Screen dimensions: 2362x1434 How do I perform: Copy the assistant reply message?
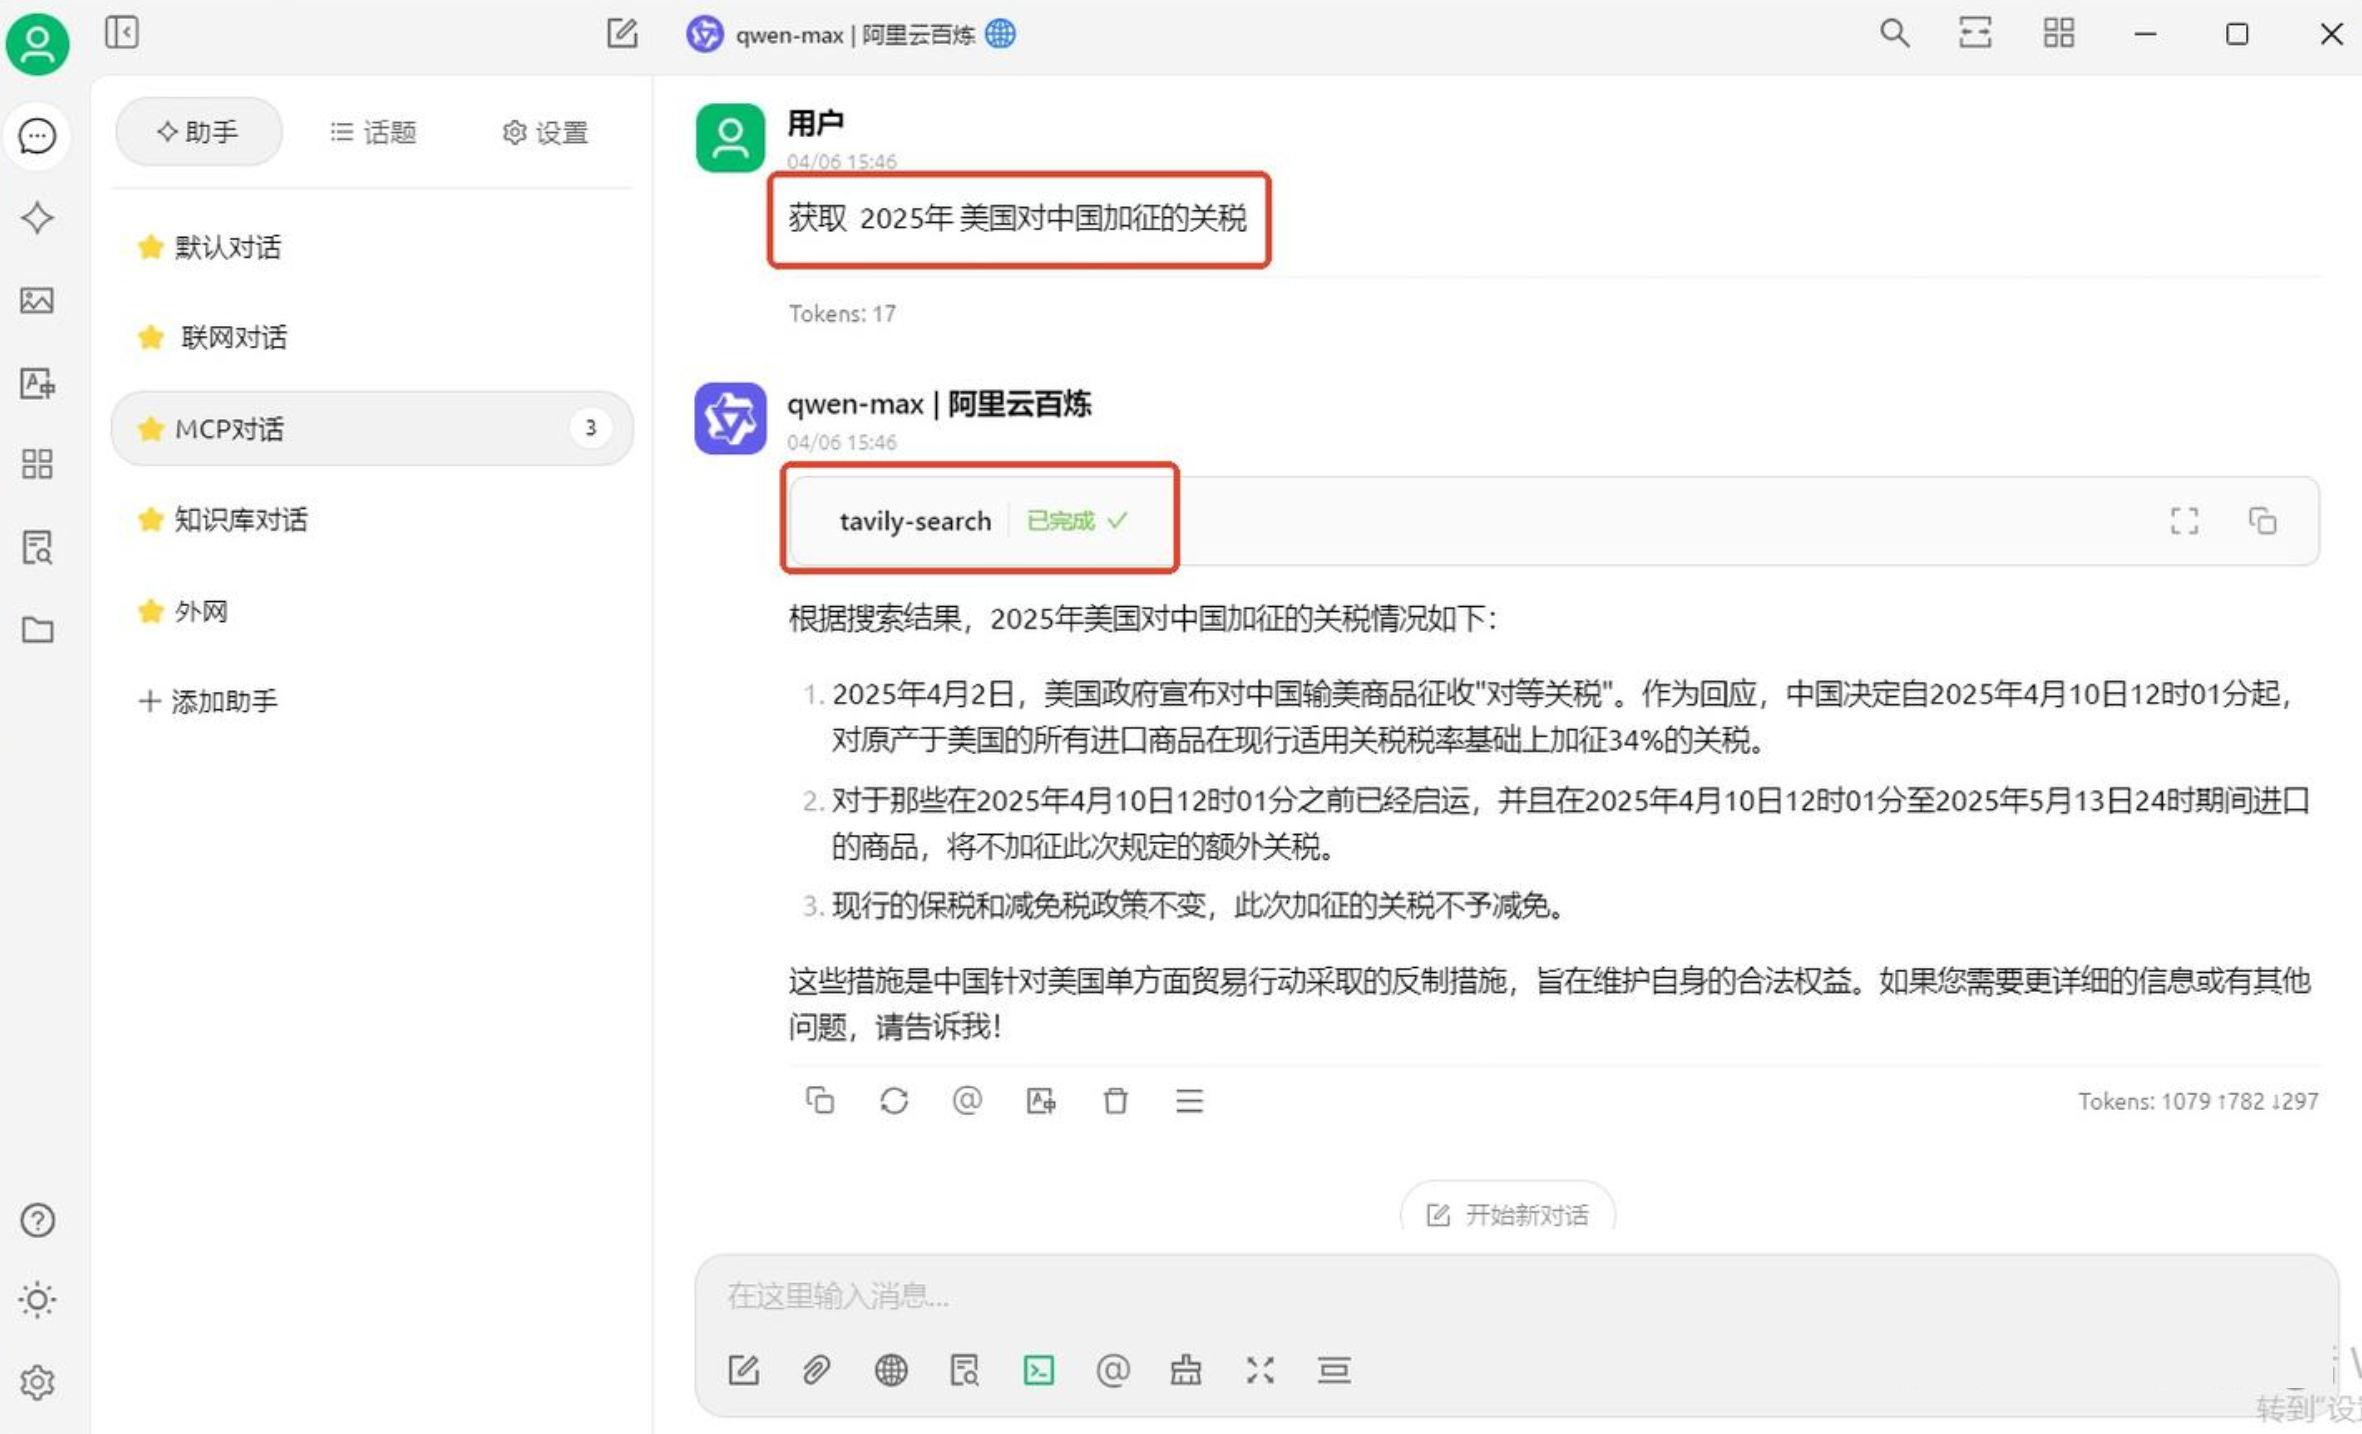tap(820, 1101)
